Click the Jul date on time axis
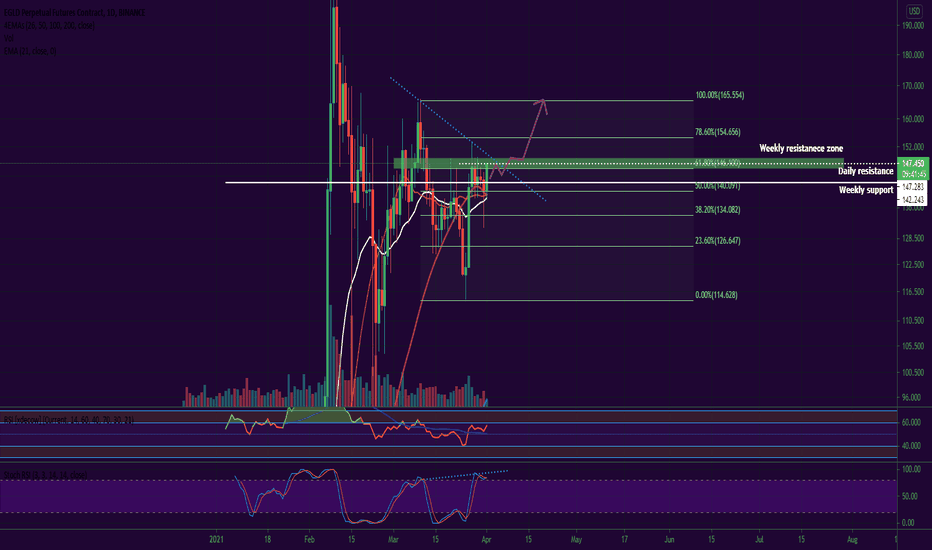Image resolution: width=932 pixels, height=550 pixels. tap(759, 540)
